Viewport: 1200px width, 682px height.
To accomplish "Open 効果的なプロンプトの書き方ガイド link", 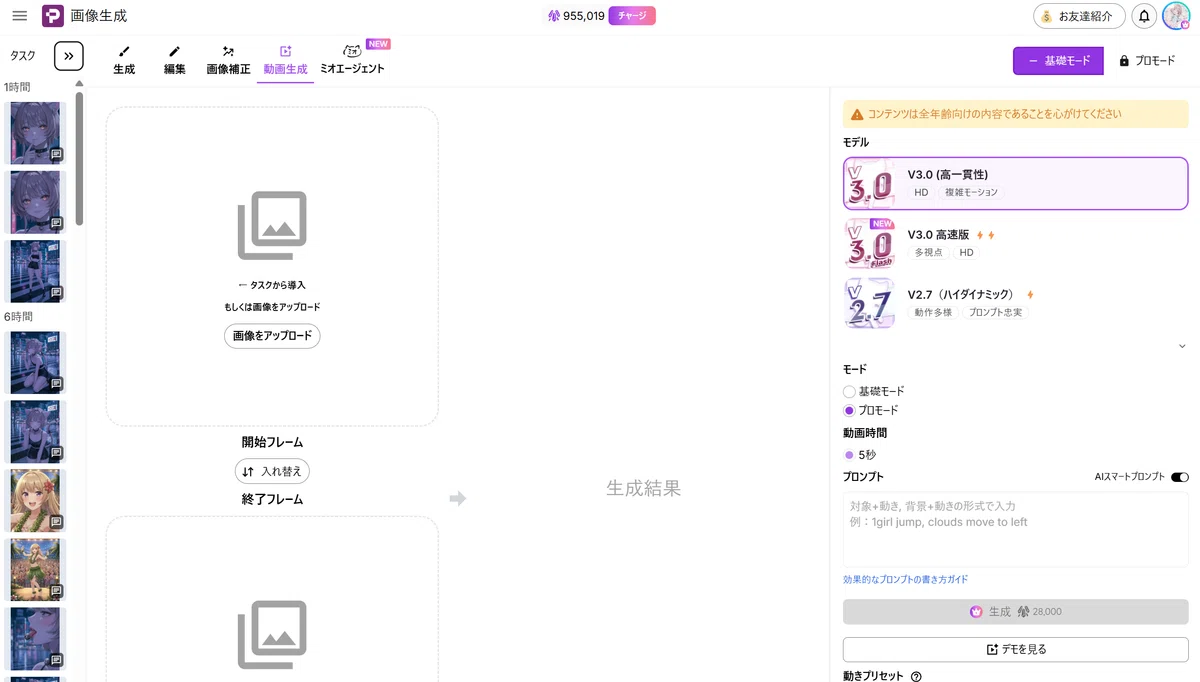I will [905, 580].
